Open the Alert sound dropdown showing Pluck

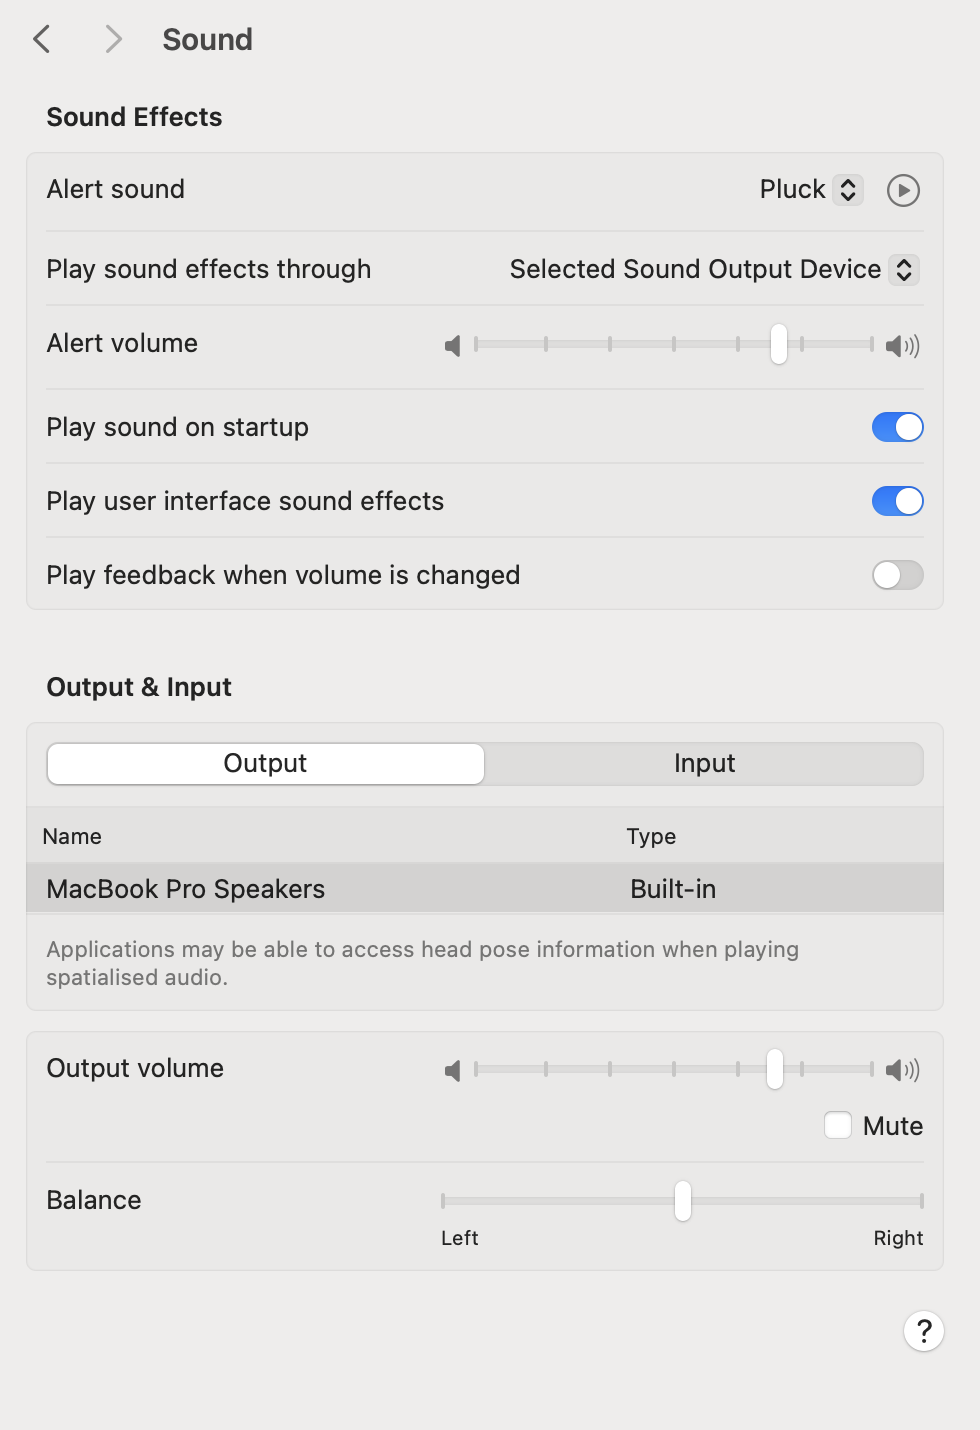(x=846, y=189)
